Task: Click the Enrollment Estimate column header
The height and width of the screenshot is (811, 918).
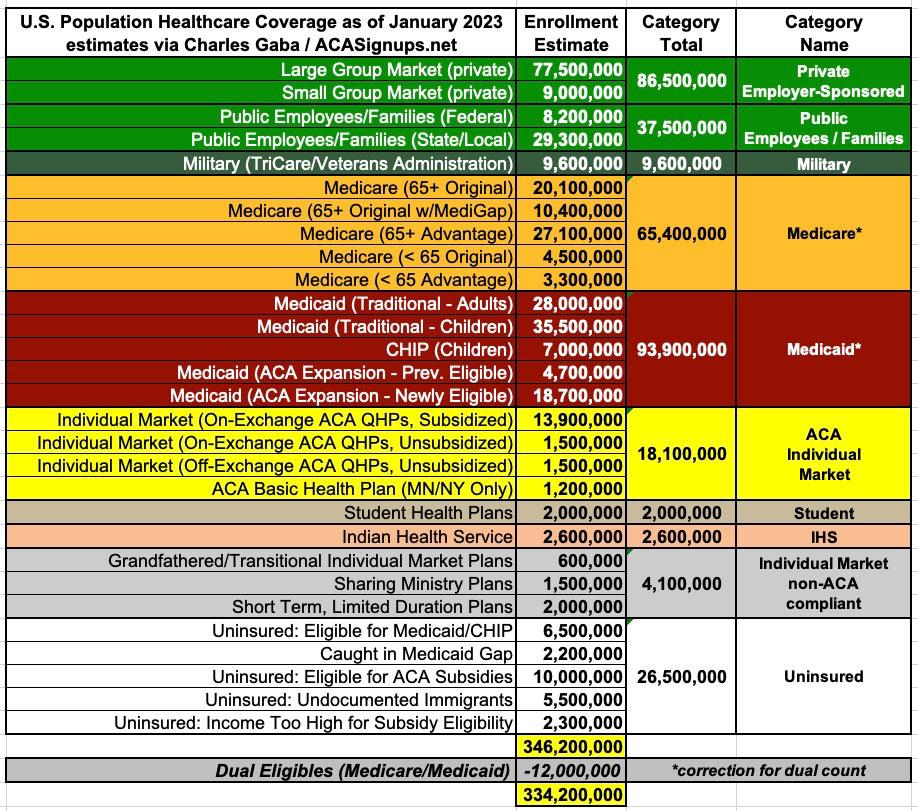Action: 571,33
